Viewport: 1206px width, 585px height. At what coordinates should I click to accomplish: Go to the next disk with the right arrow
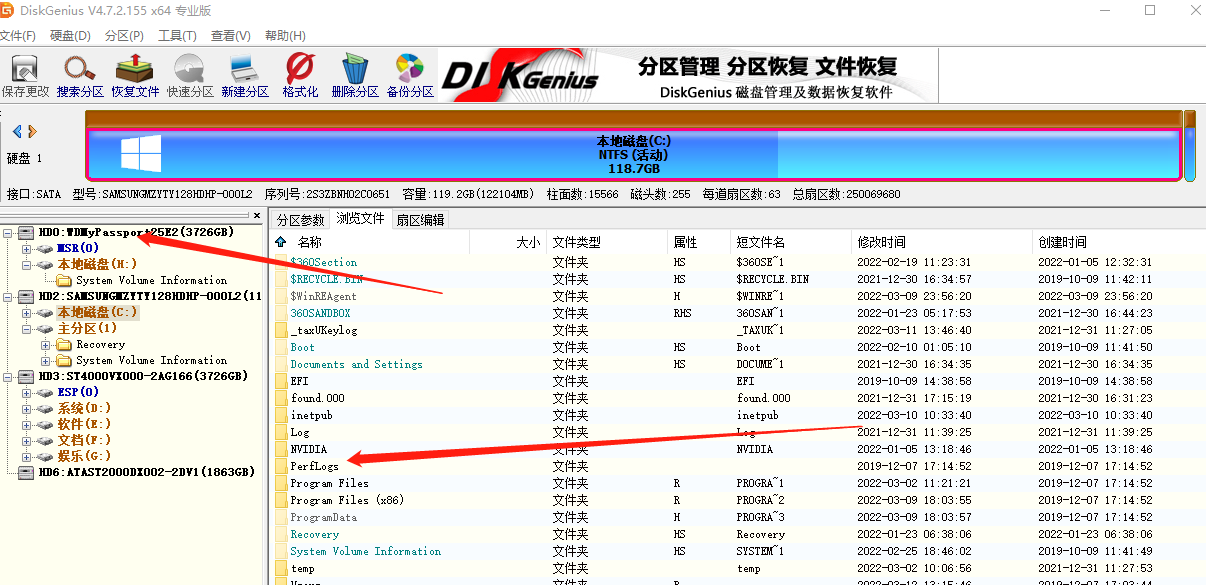pos(32,131)
